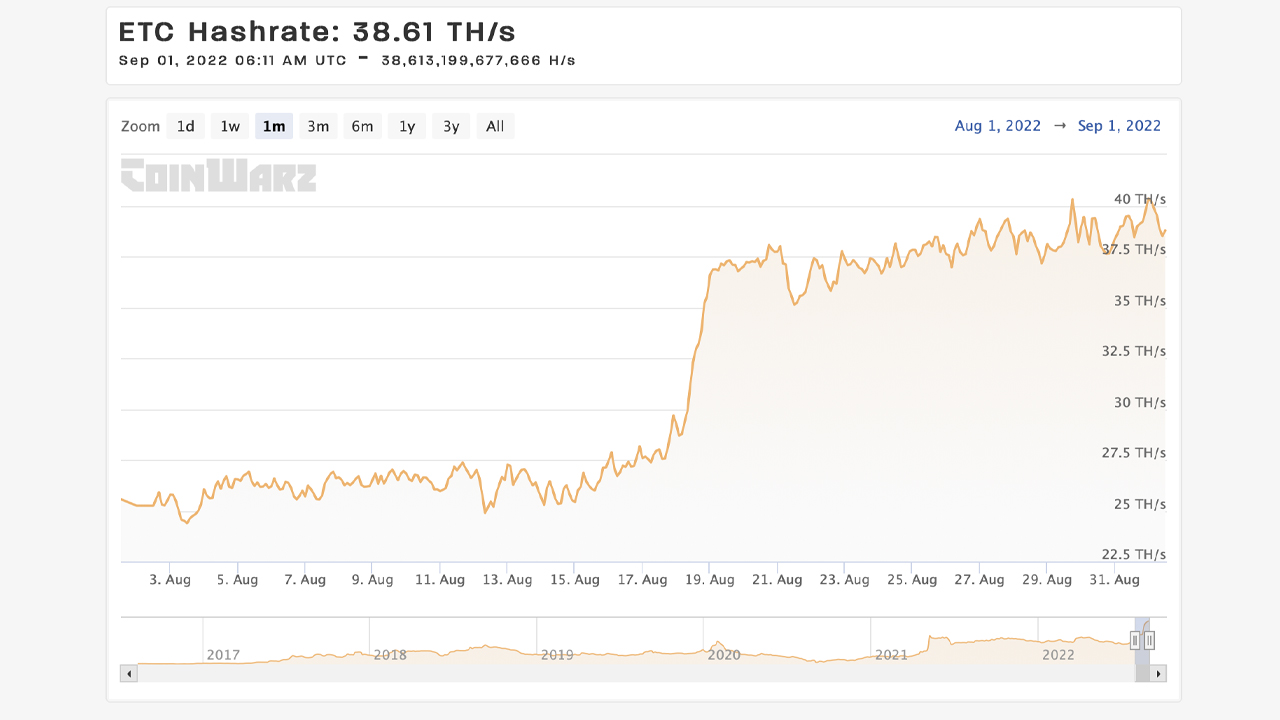Click the 23. Aug x-axis label
Image resolution: width=1280 pixels, height=720 pixels.
tap(844, 580)
